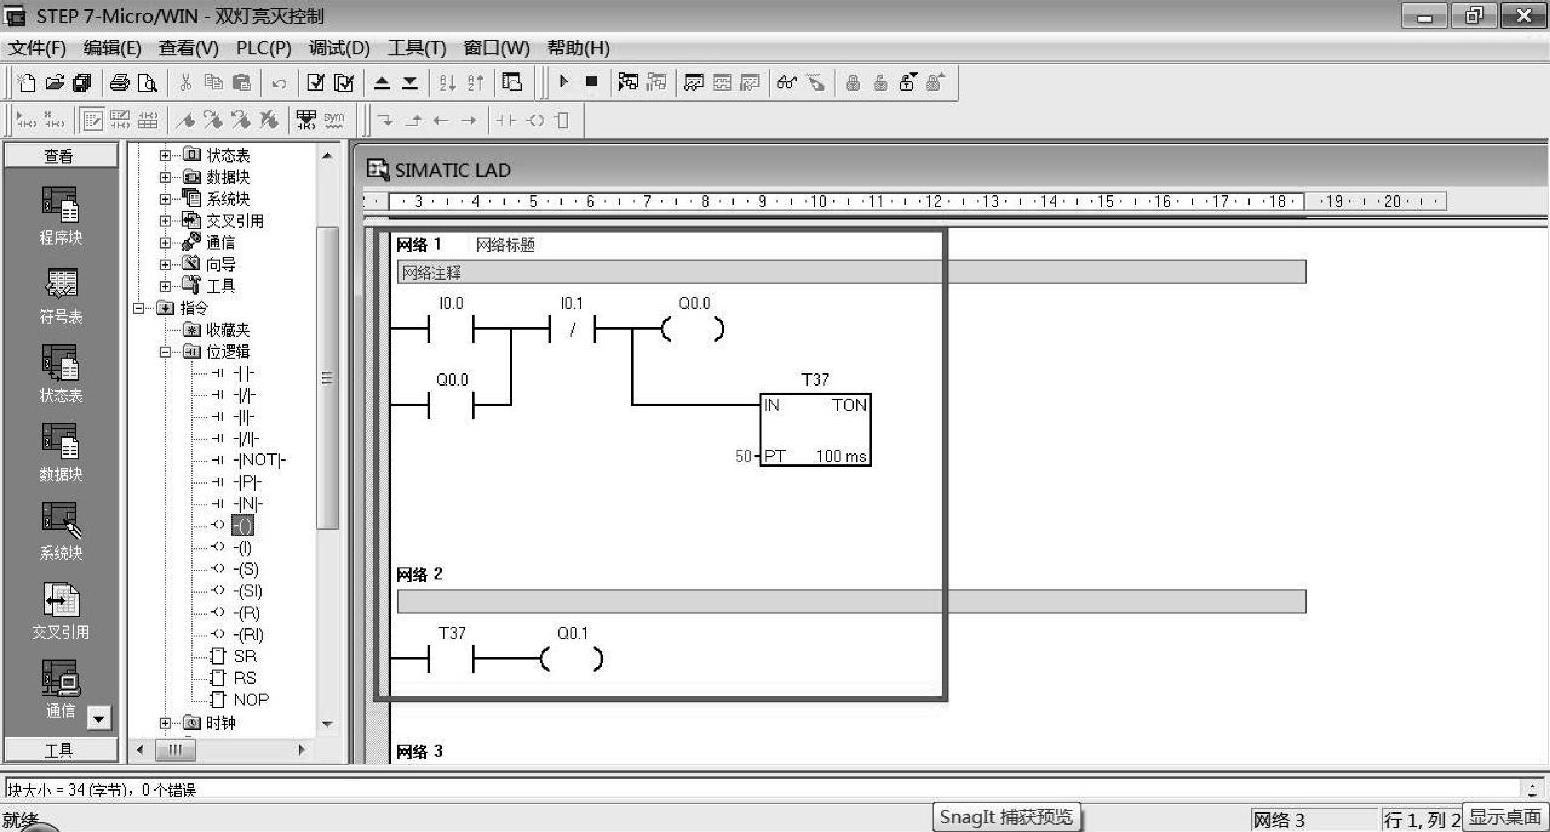Click the Save project icon

tap(82, 83)
